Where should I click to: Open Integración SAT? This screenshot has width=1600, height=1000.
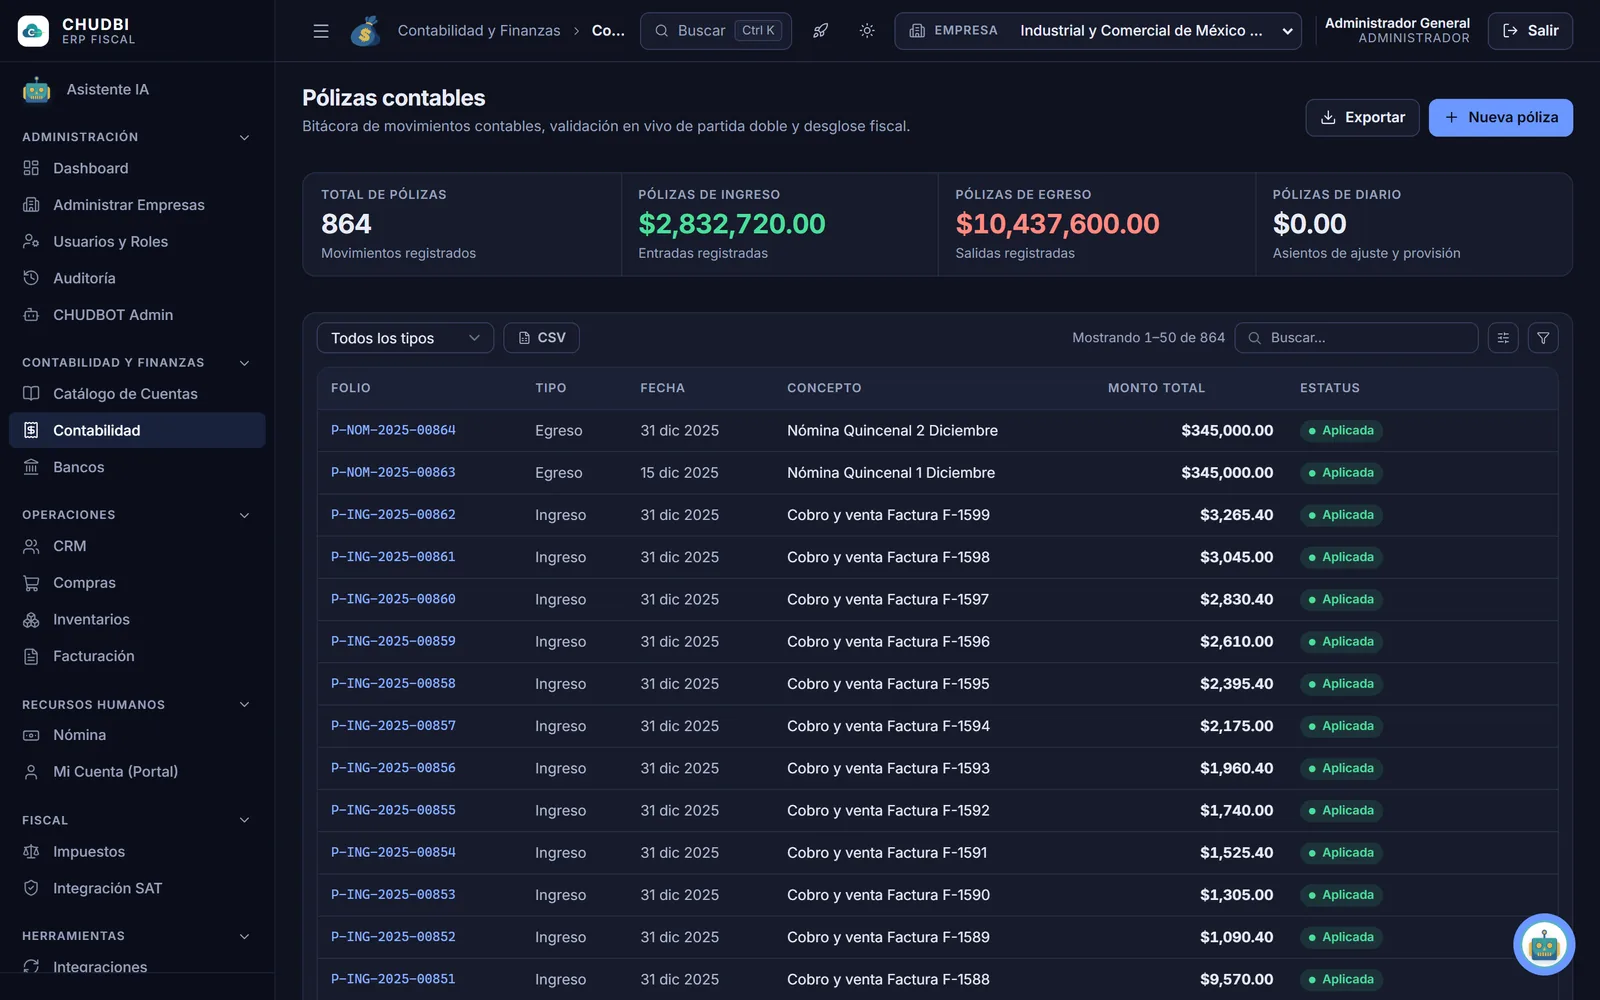click(x=137, y=888)
